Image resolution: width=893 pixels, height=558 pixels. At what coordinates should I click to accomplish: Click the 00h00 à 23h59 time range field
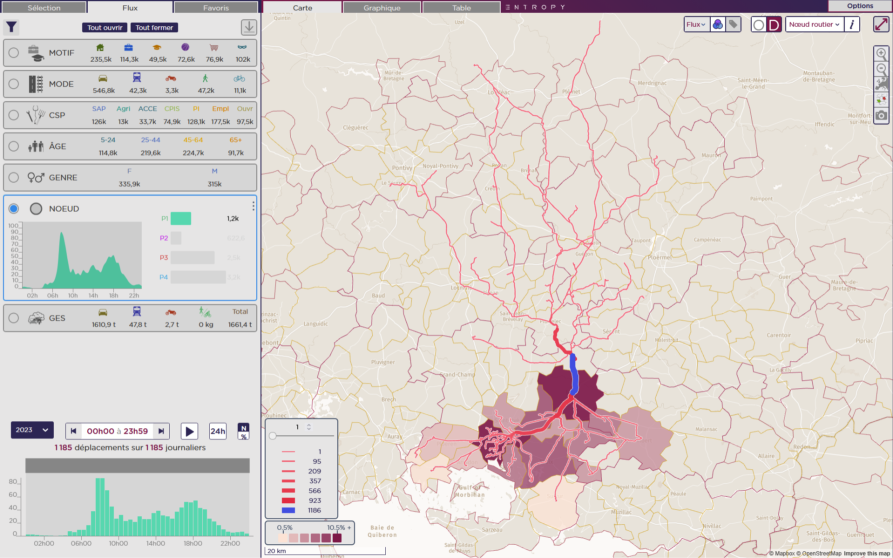(117, 431)
